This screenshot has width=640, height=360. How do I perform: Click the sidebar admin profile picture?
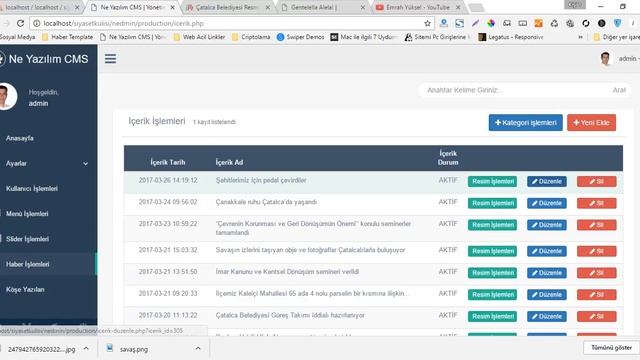coord(6,97)
